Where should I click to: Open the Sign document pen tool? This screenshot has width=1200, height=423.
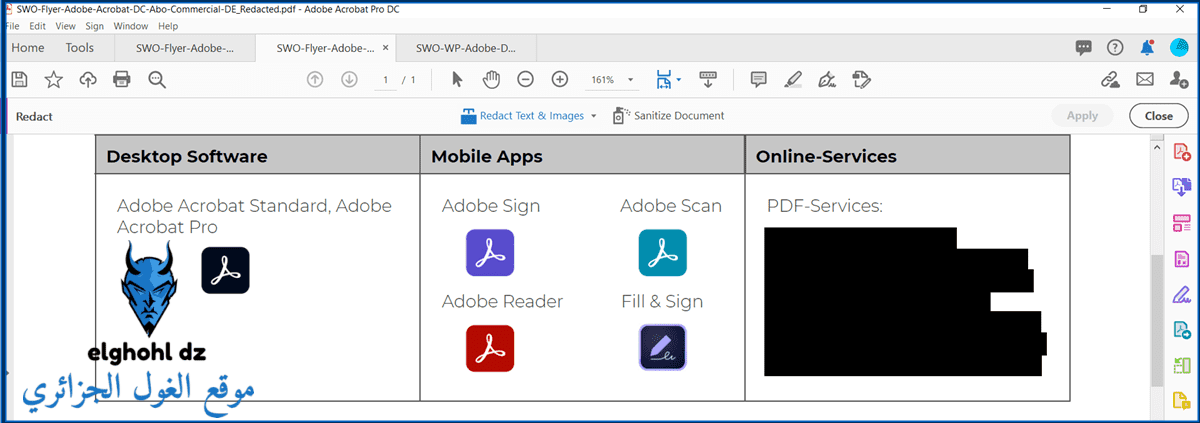coord(827,79)
